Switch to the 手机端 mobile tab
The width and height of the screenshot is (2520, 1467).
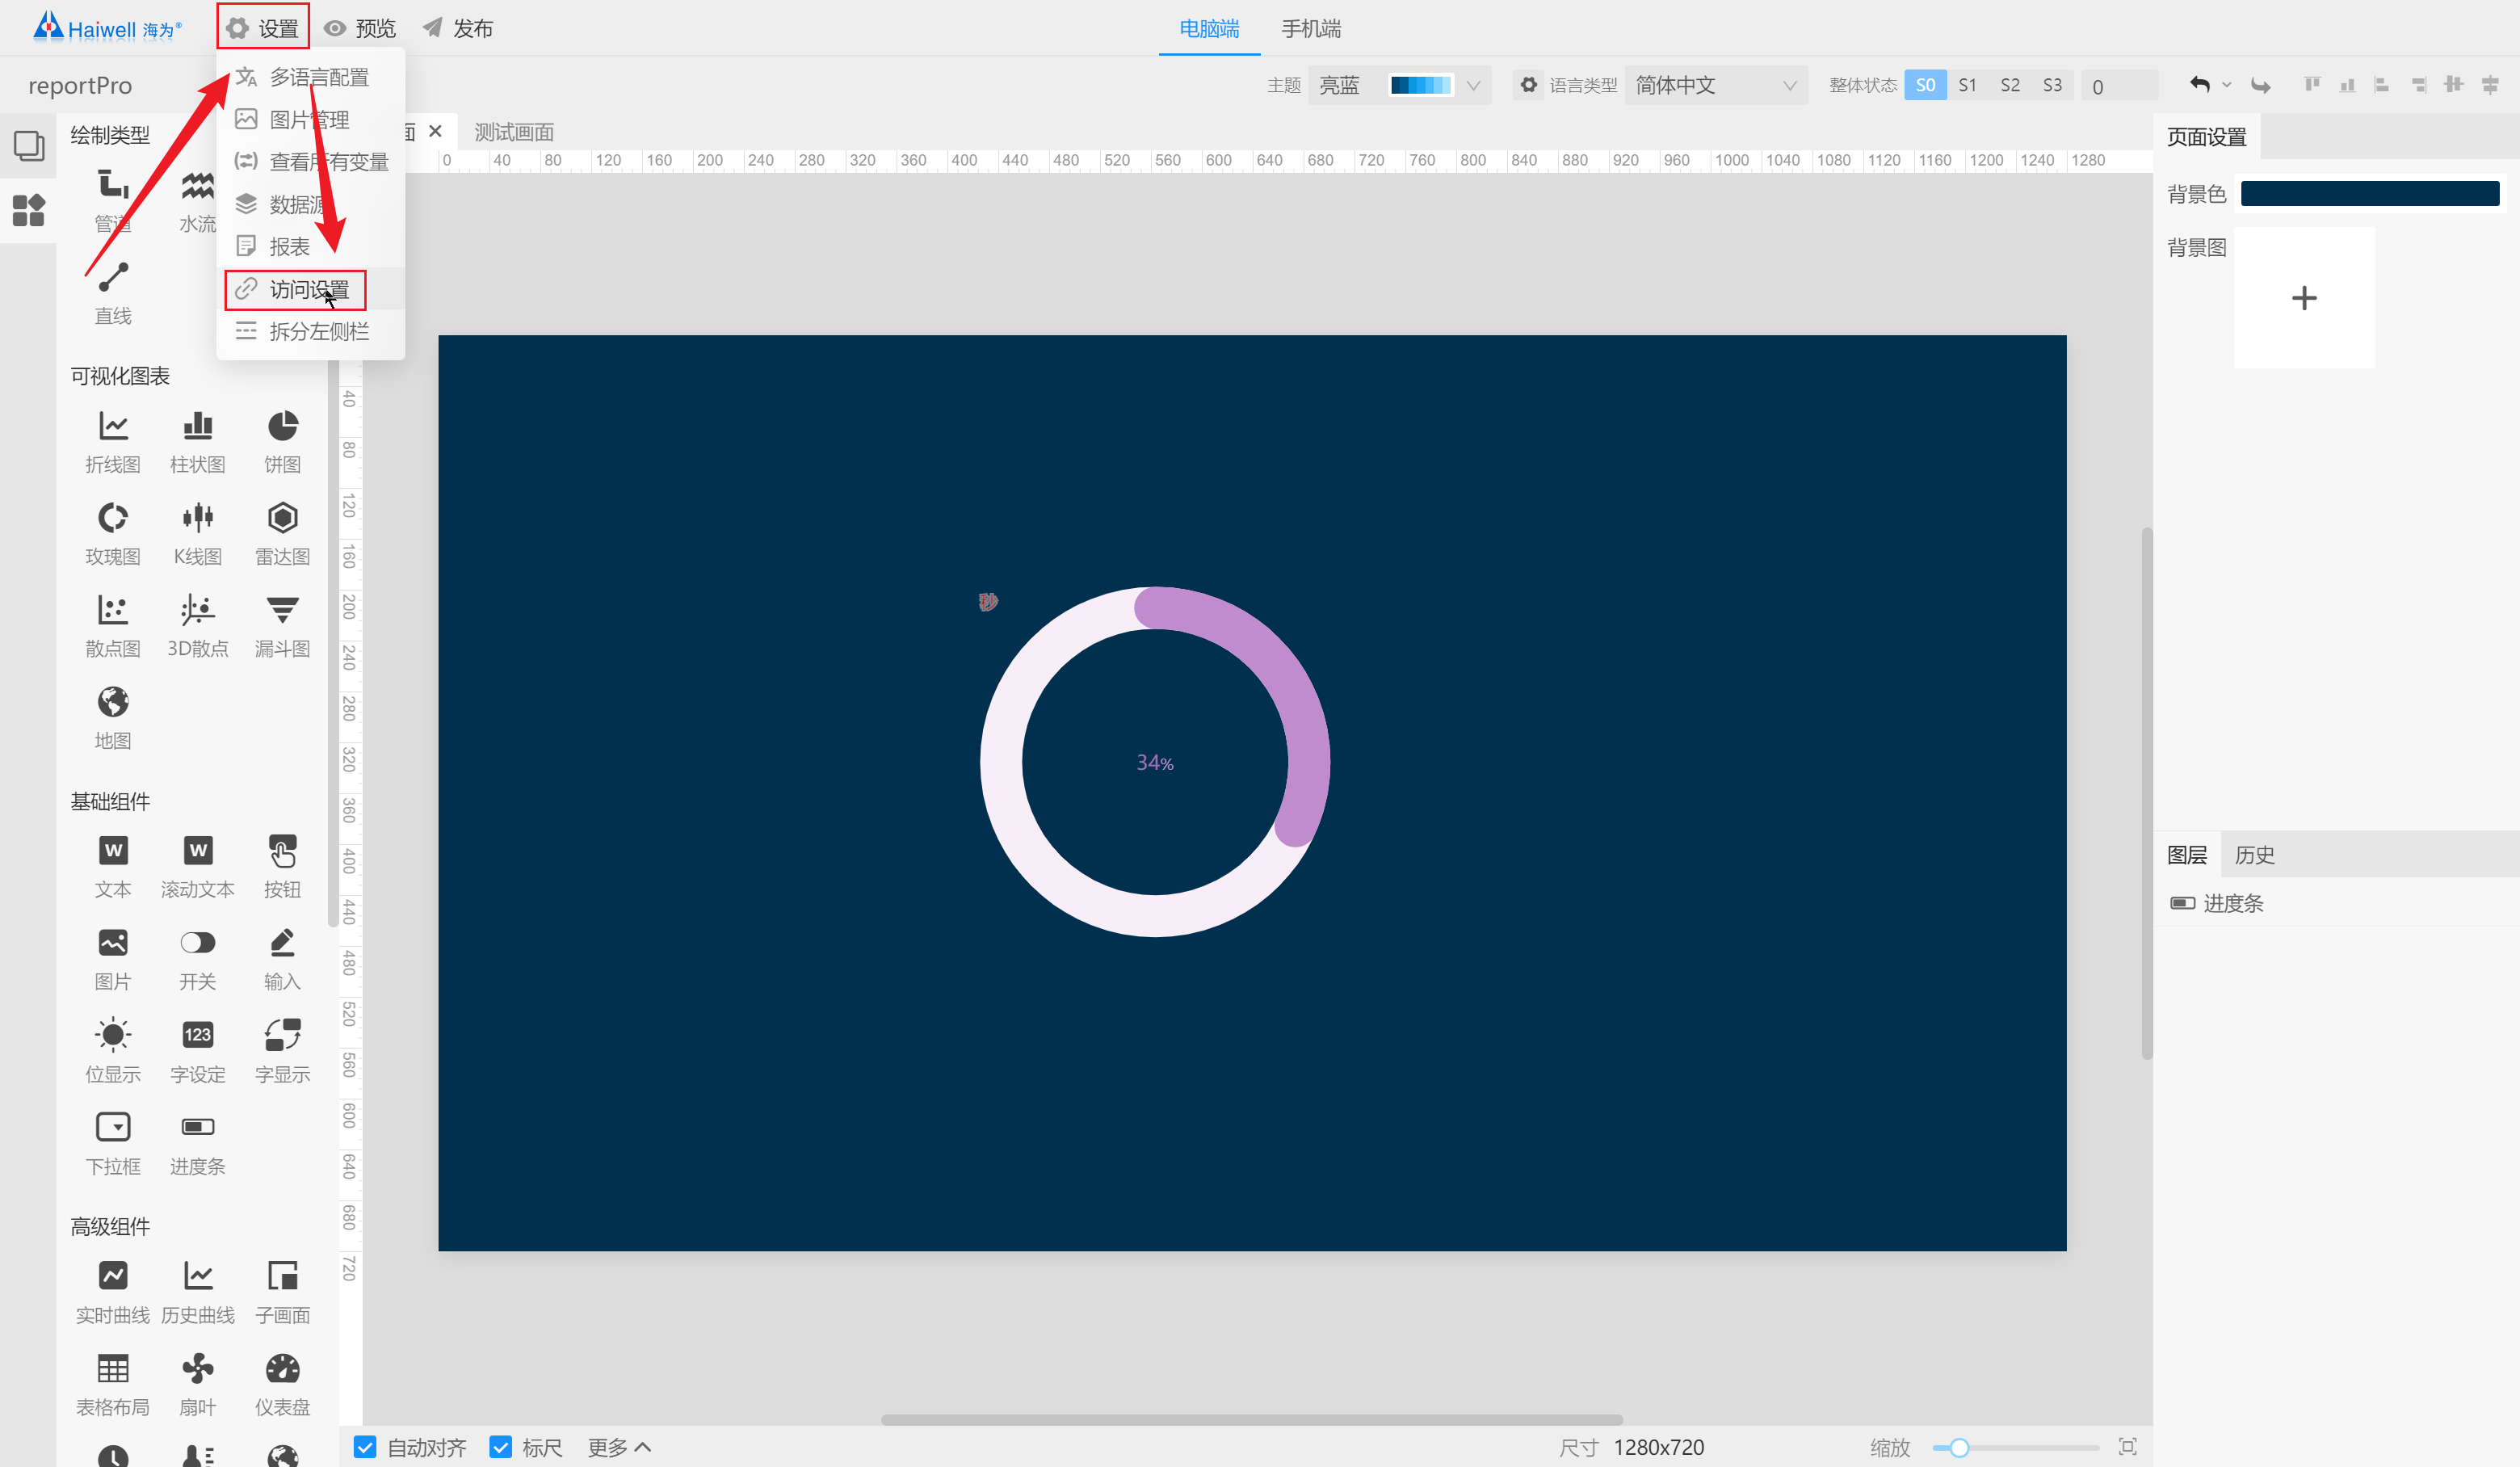[1311, 28]
